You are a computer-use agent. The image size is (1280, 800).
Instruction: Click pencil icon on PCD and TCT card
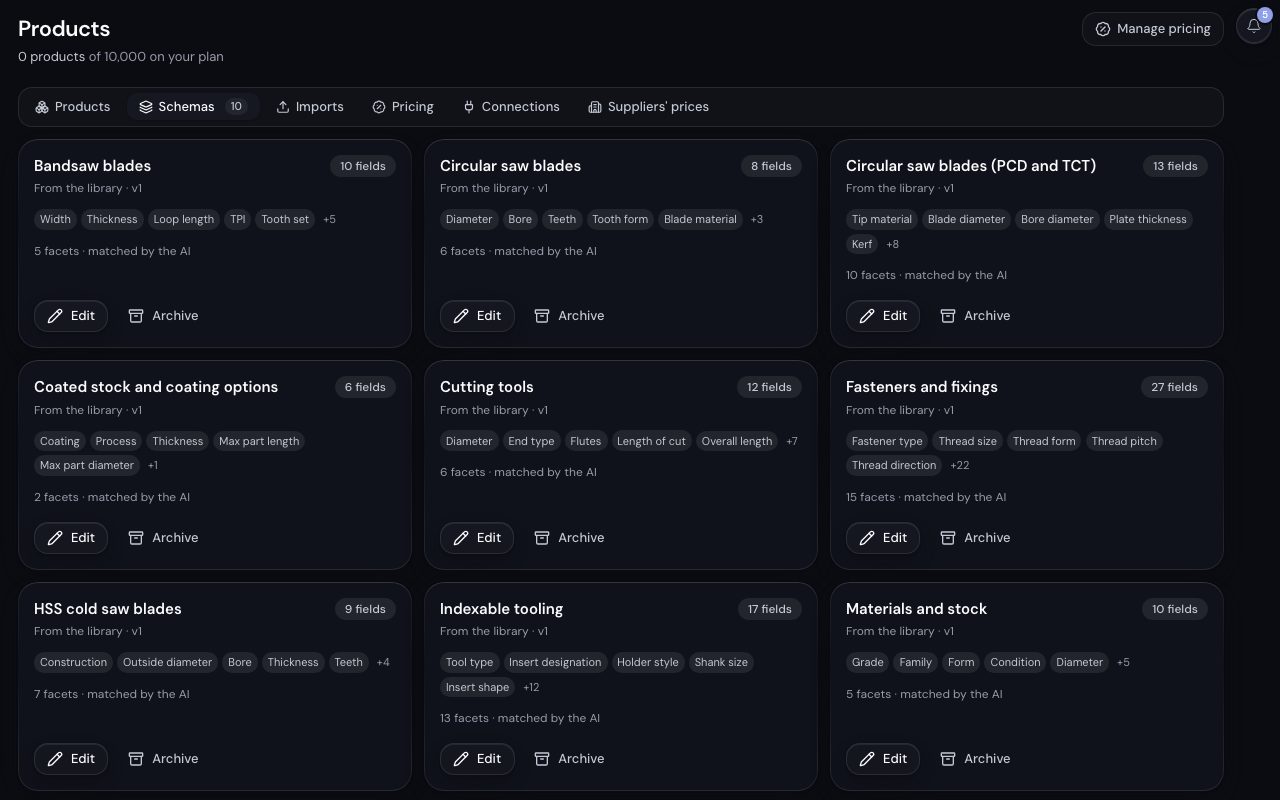868,316
